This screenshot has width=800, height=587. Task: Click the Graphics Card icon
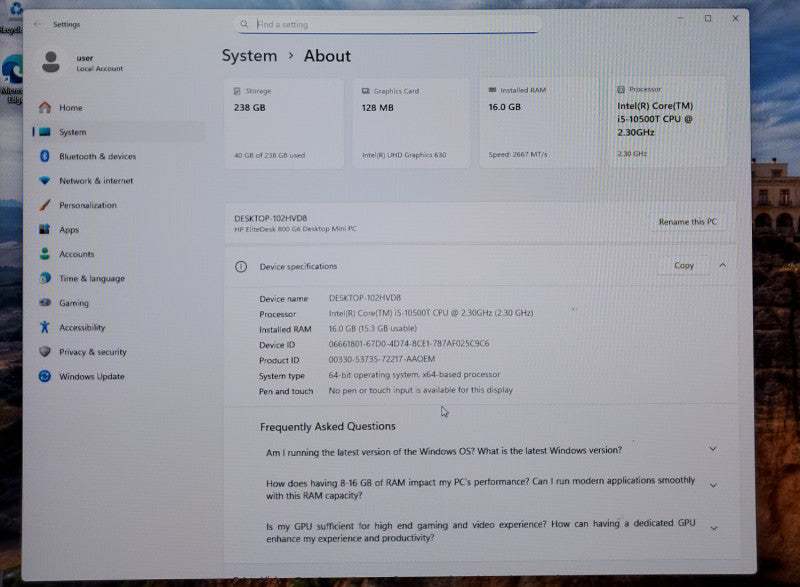365,91
